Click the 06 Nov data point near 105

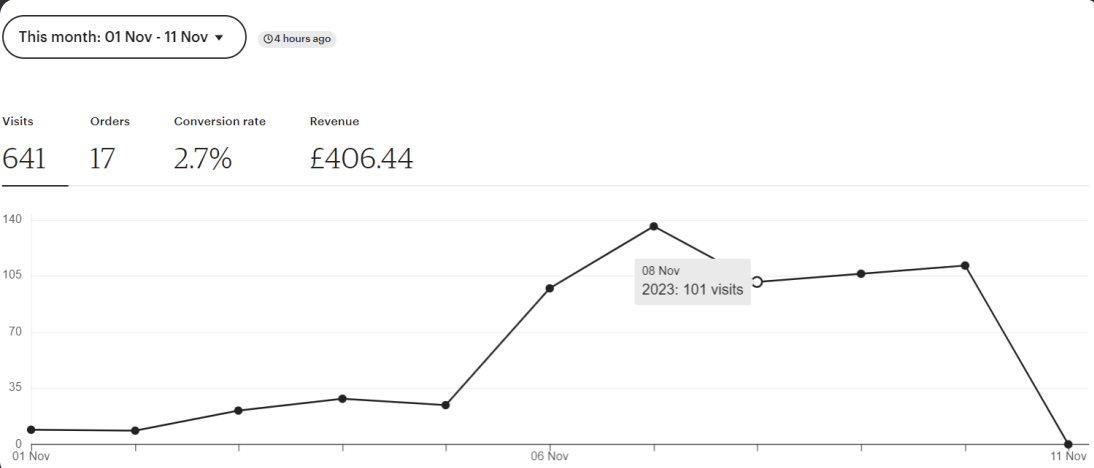click(550, 288)
